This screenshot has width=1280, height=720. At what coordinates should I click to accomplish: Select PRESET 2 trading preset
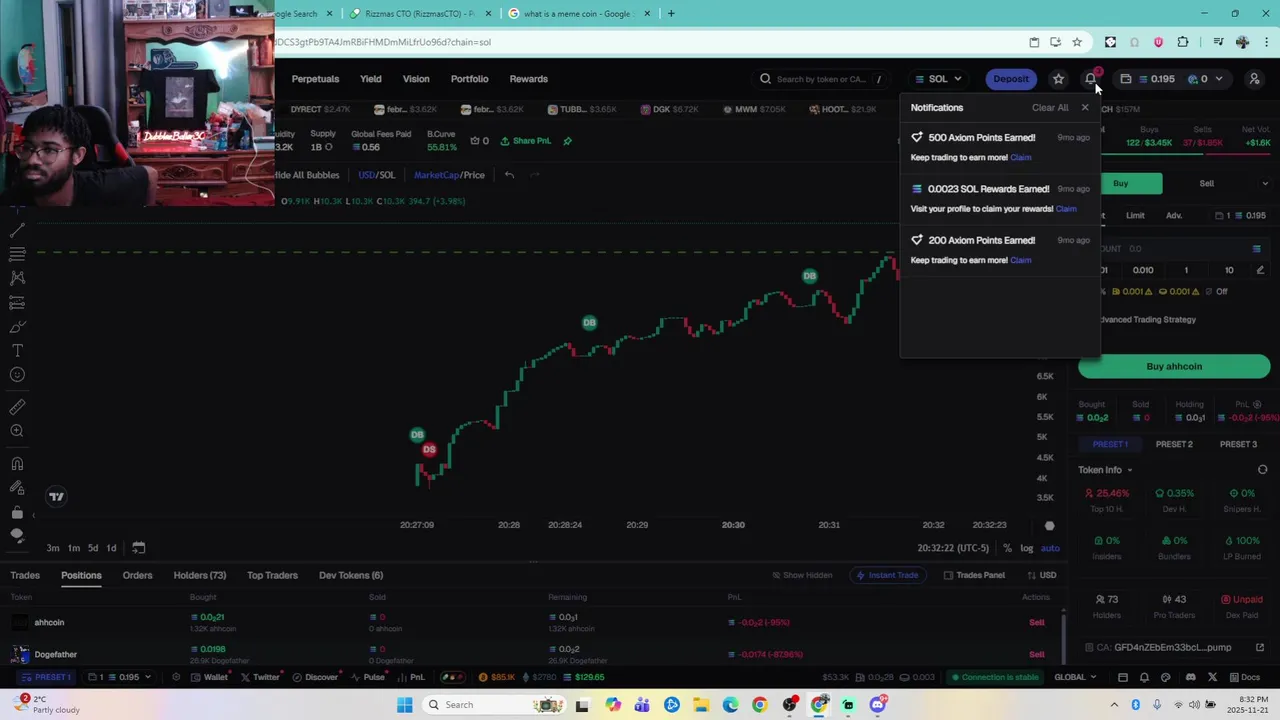[1174, 444]
